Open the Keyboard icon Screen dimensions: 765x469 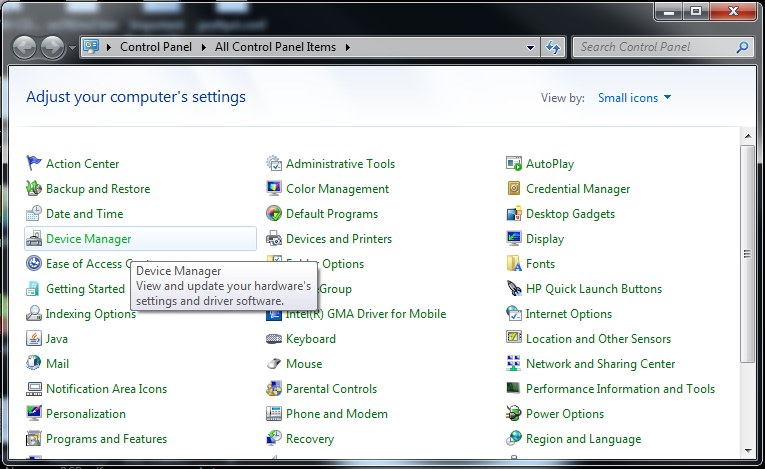tap(274, 338)
